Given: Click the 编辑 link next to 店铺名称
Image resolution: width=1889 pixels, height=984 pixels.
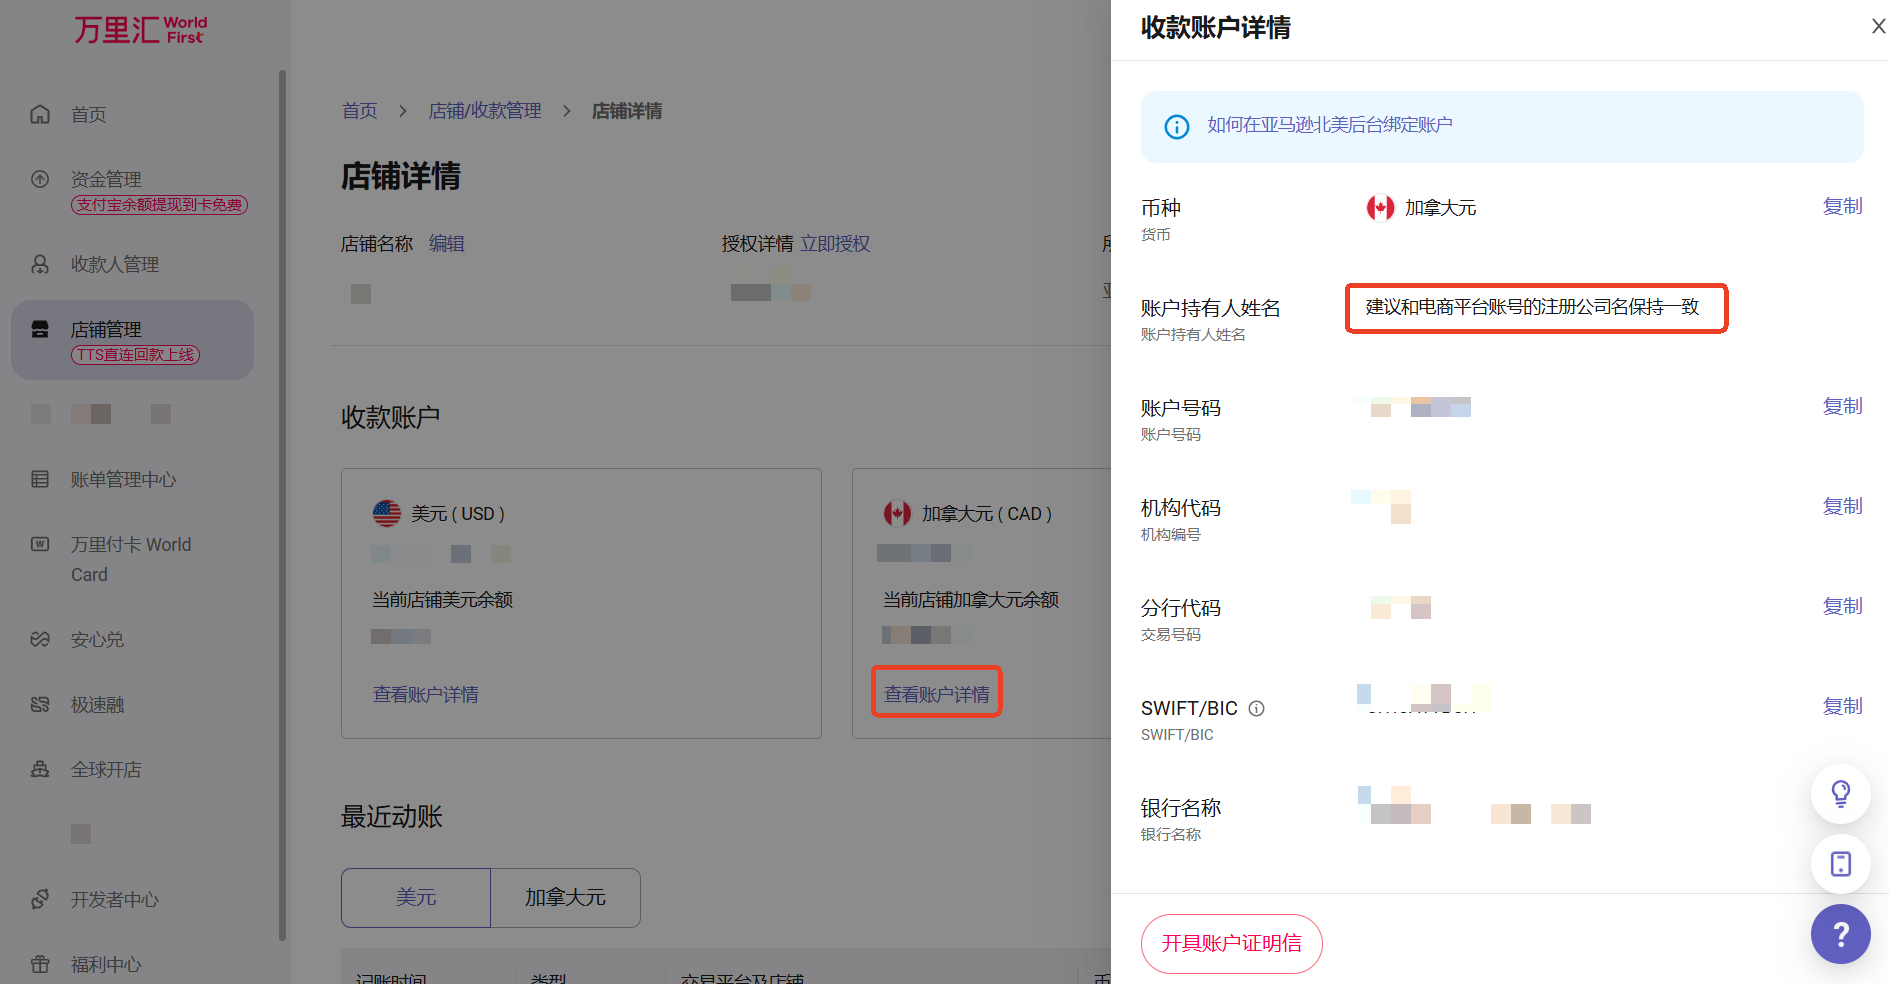Looking at the screenshot, I should [x=447, y=243].
